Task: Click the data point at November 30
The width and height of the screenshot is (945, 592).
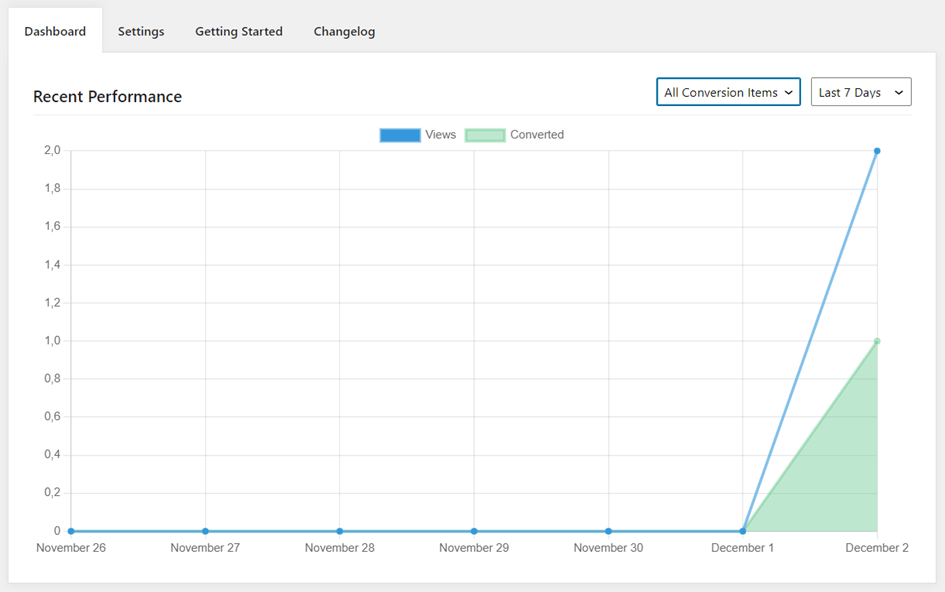Action: click(608, 531)
